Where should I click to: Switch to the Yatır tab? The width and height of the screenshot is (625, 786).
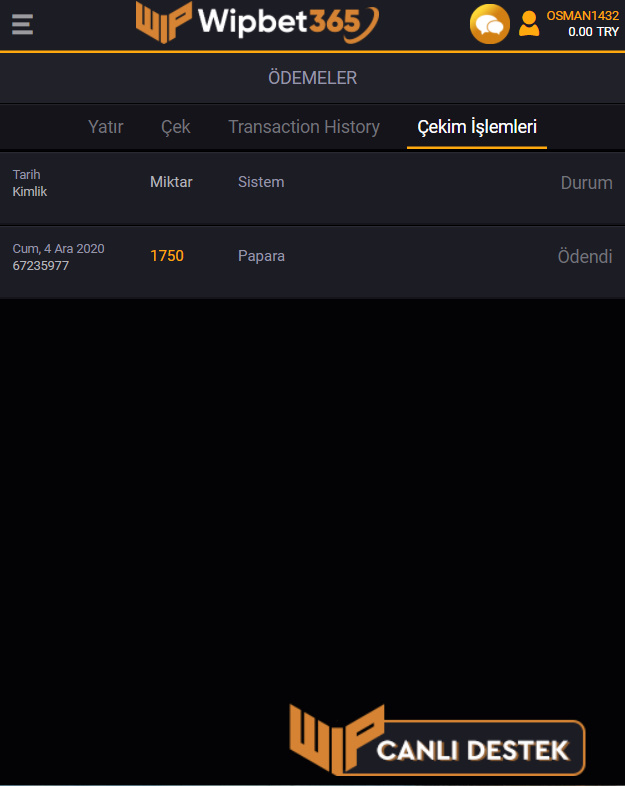(105, 127)
